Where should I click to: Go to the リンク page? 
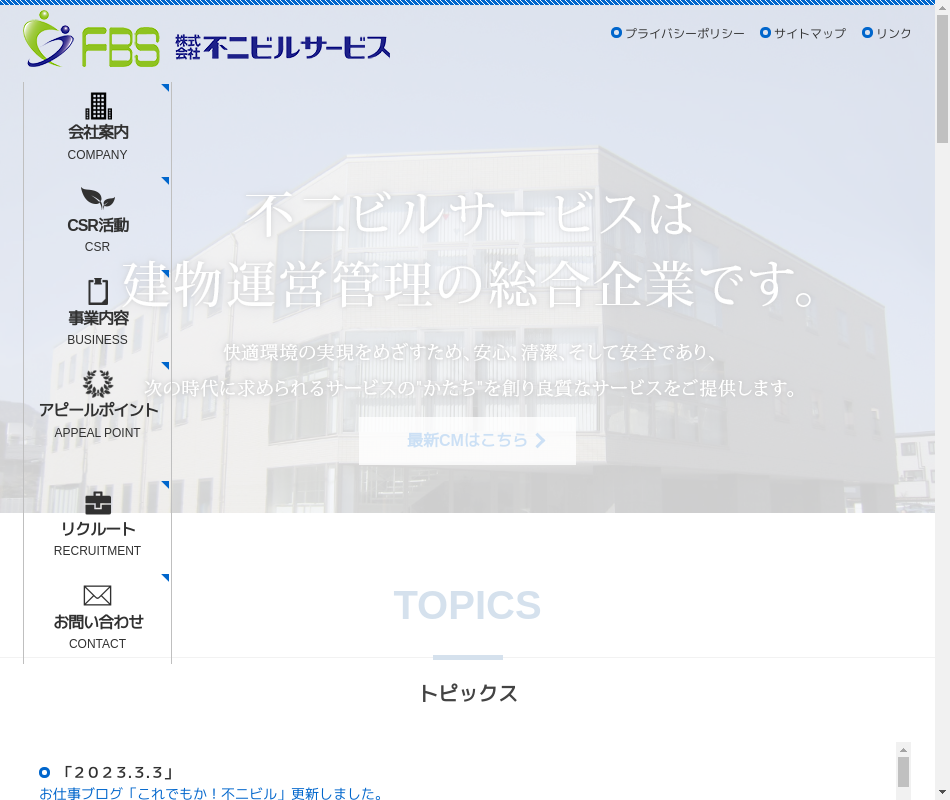[893, 33]
